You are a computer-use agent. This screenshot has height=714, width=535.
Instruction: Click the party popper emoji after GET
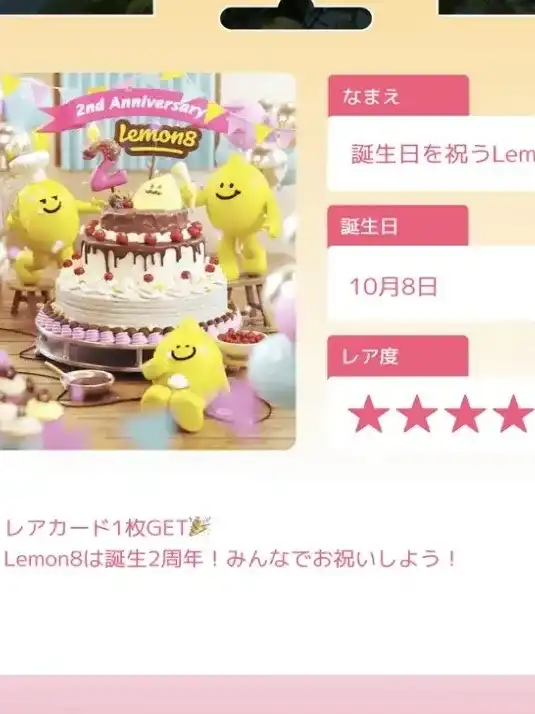point(200,527)
